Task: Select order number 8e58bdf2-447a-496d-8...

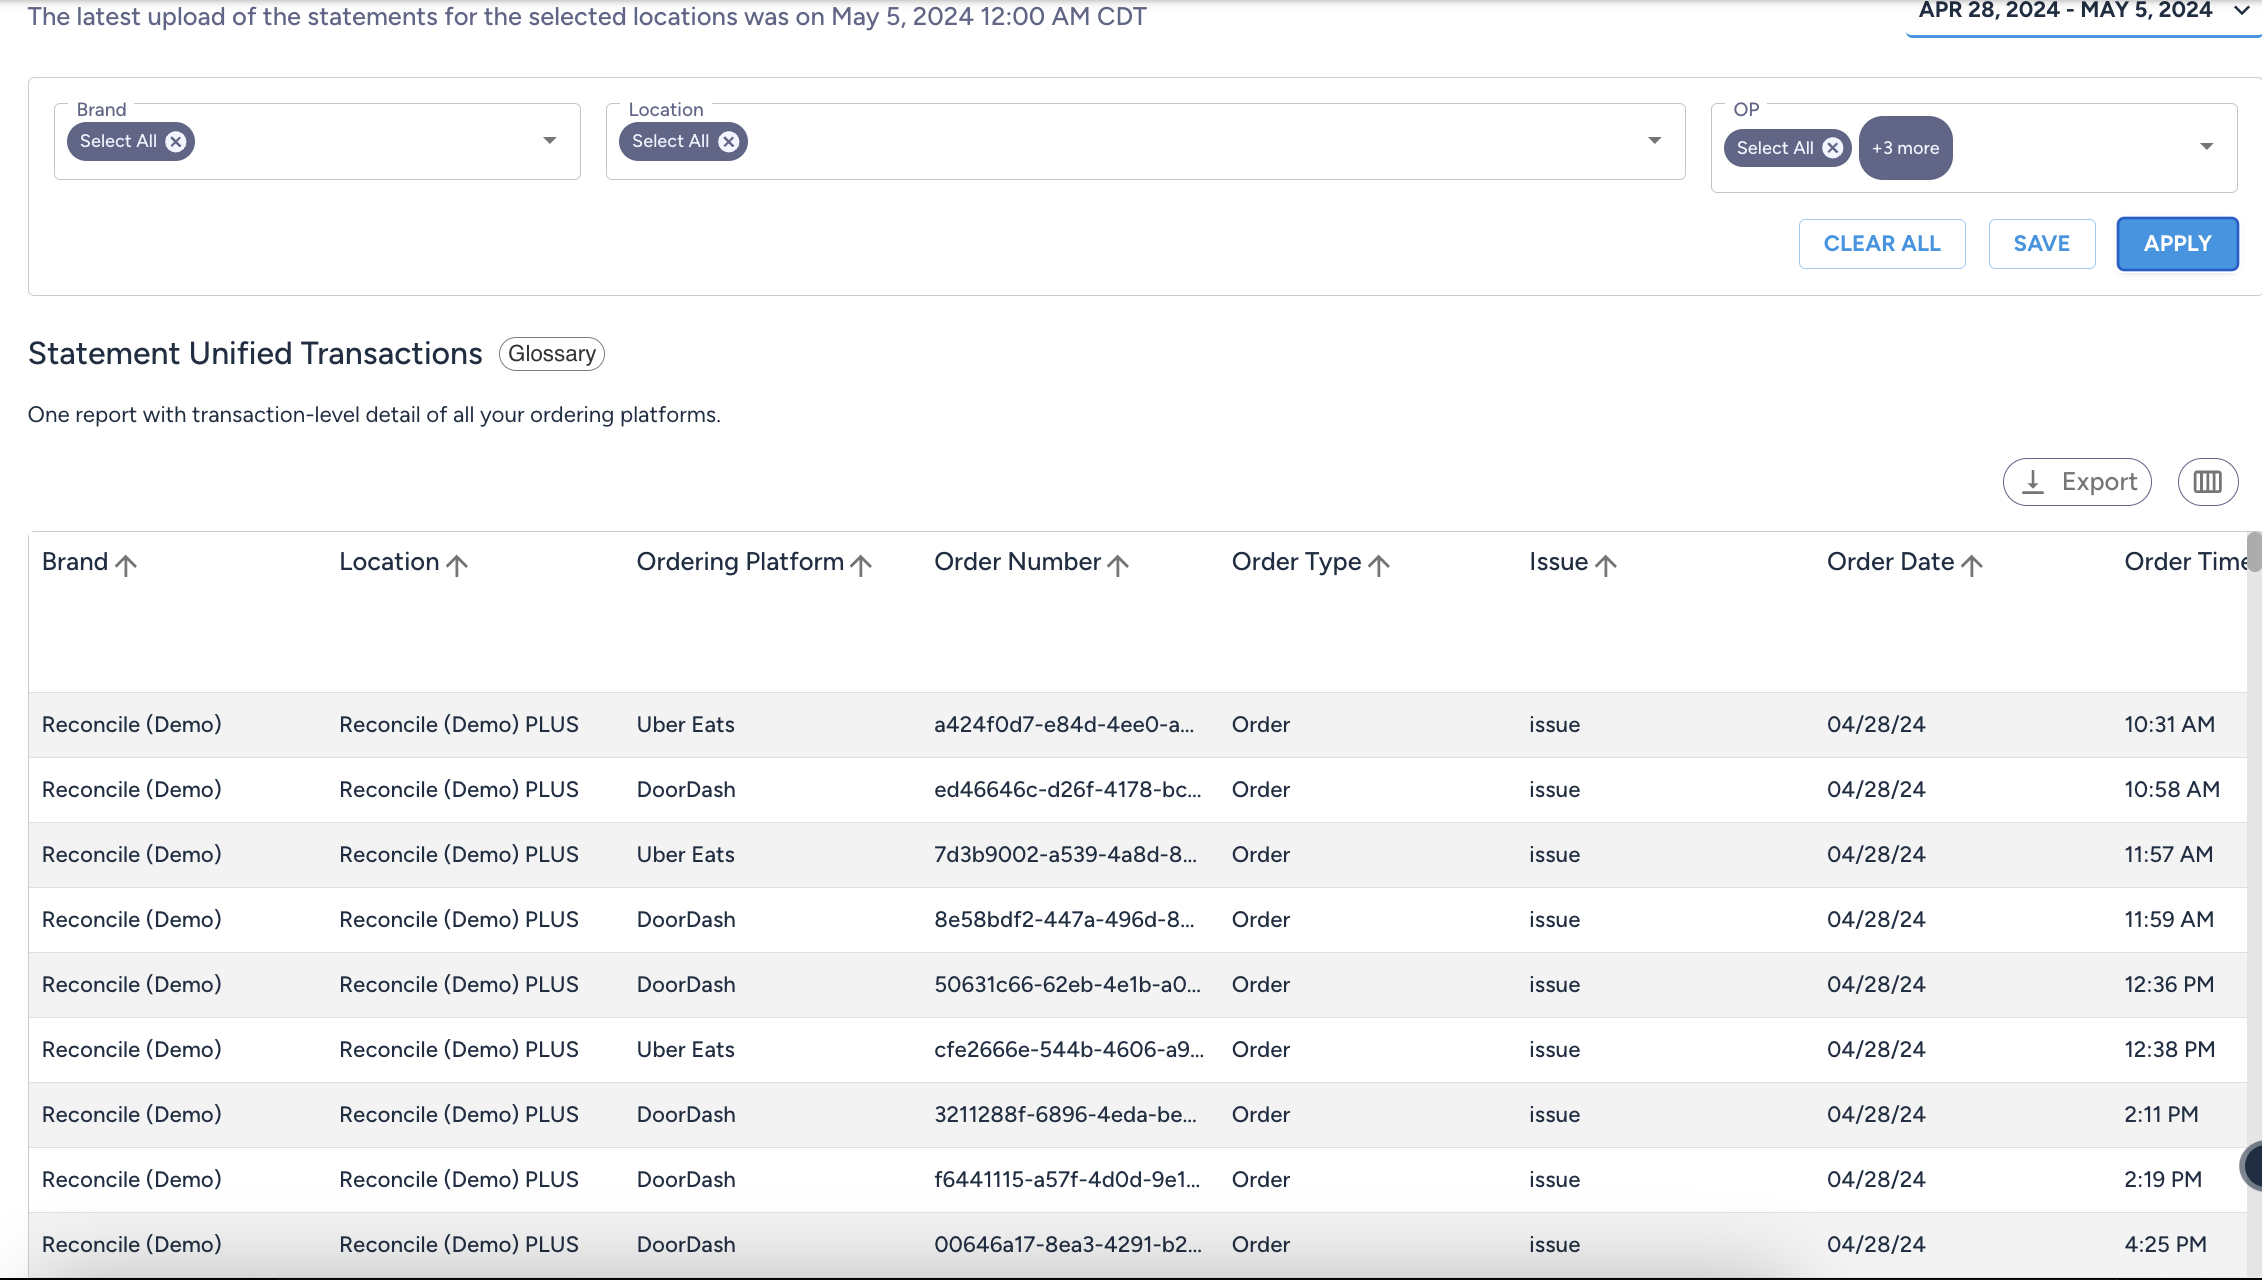Action: 1064,920
